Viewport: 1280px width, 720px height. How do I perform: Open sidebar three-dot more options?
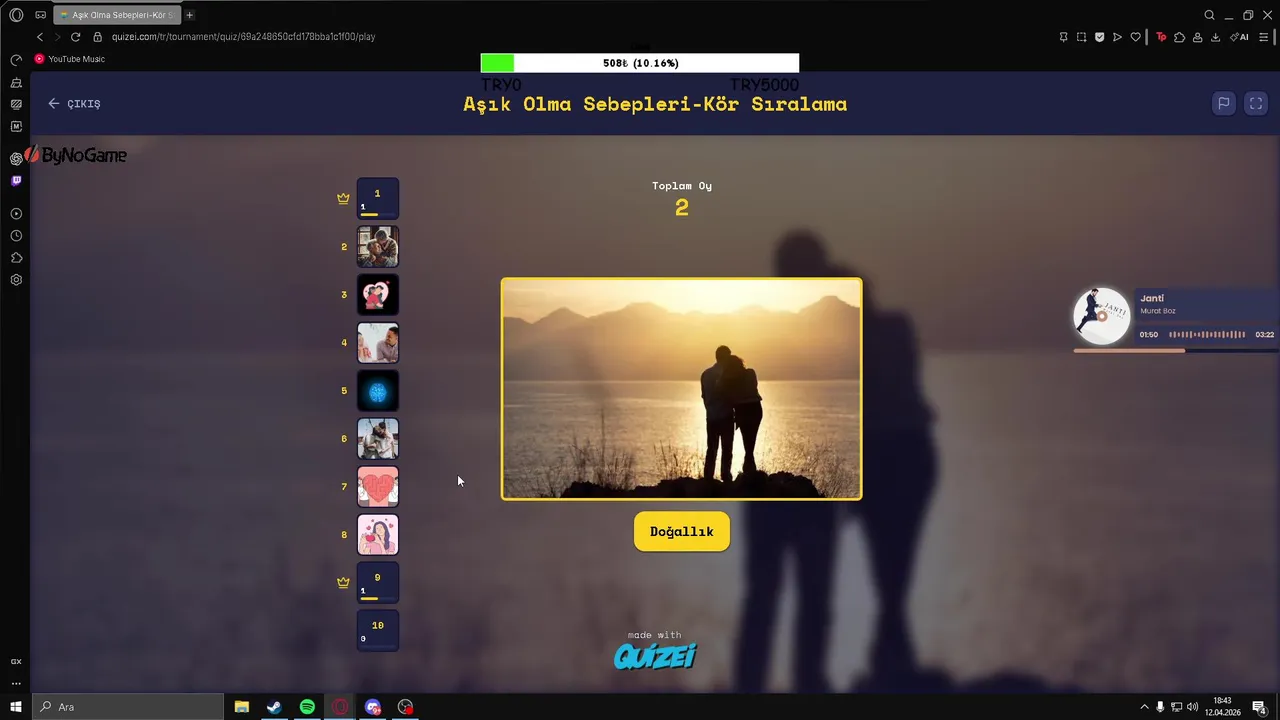[16, 684]
